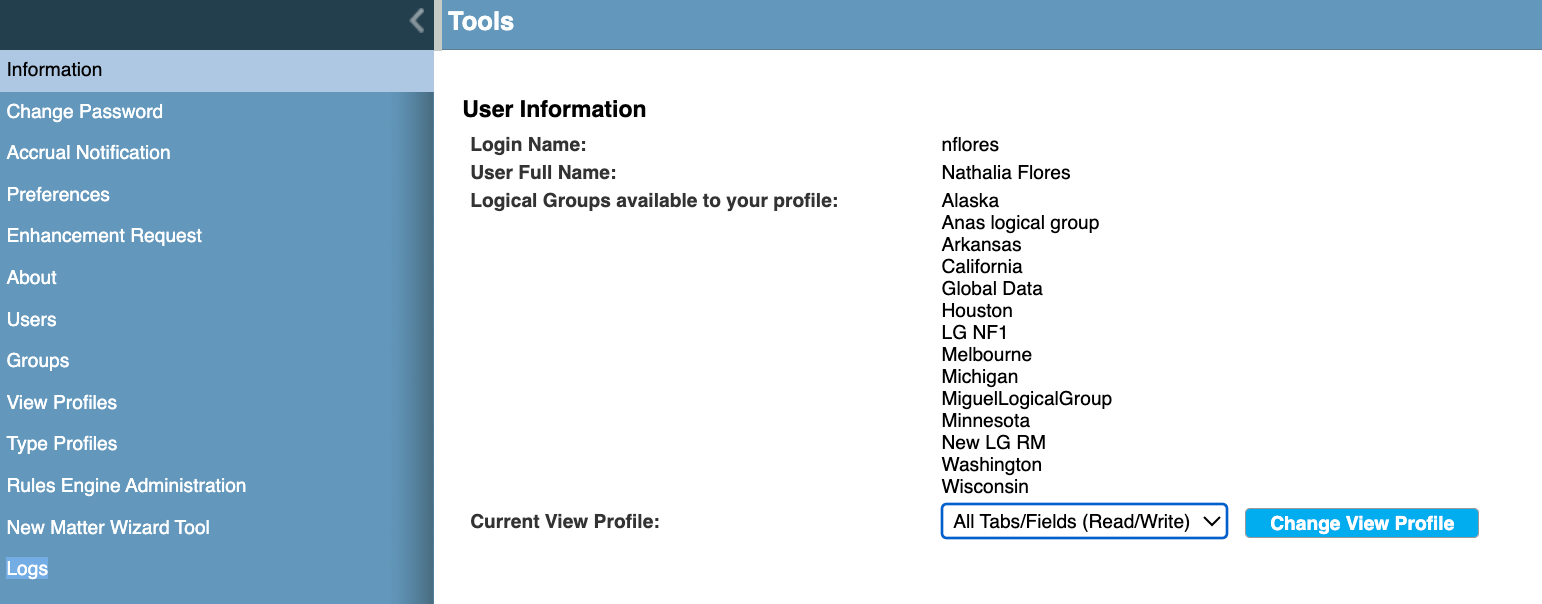Select Accrual Notification from the sidebar
The height and width of the screenshot is (604, 1542).
coord(88,152)
